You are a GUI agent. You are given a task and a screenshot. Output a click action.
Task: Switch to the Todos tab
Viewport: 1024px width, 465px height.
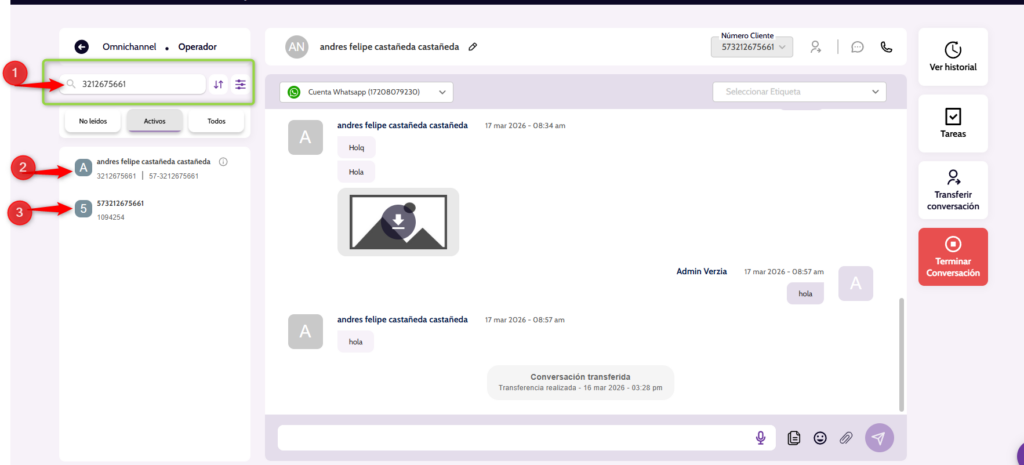(x=216, y=121)
